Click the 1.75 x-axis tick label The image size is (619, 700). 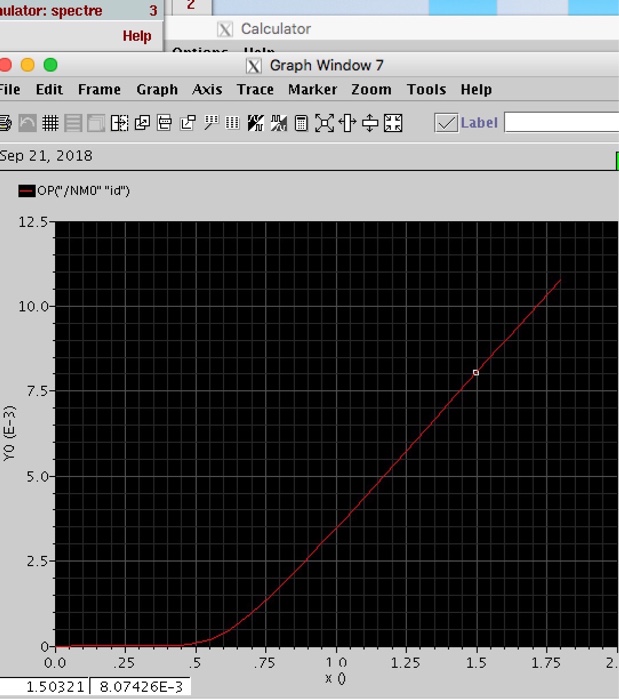(545, 663)
